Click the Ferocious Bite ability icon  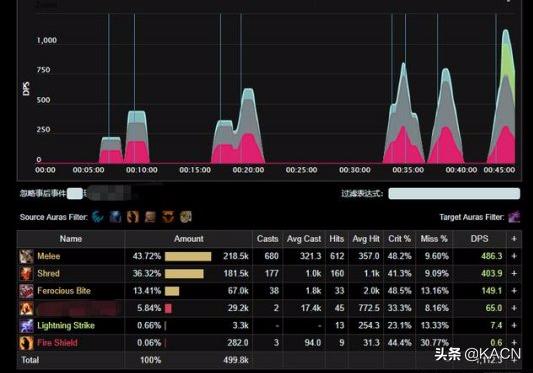click(26, 291)
